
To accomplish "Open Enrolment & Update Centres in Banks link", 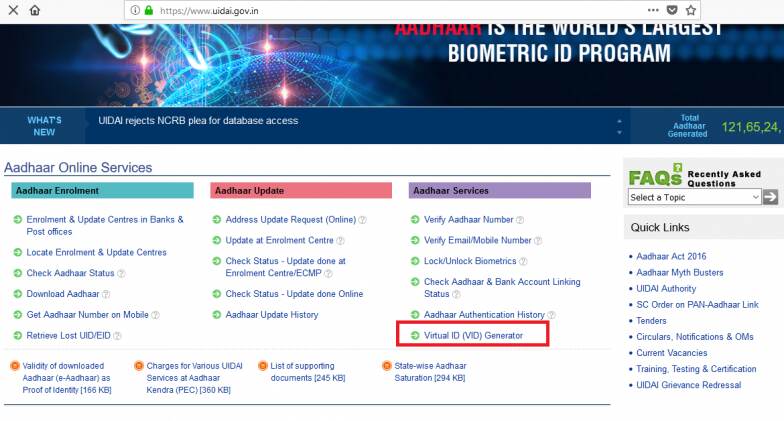I will coord(105,226).
